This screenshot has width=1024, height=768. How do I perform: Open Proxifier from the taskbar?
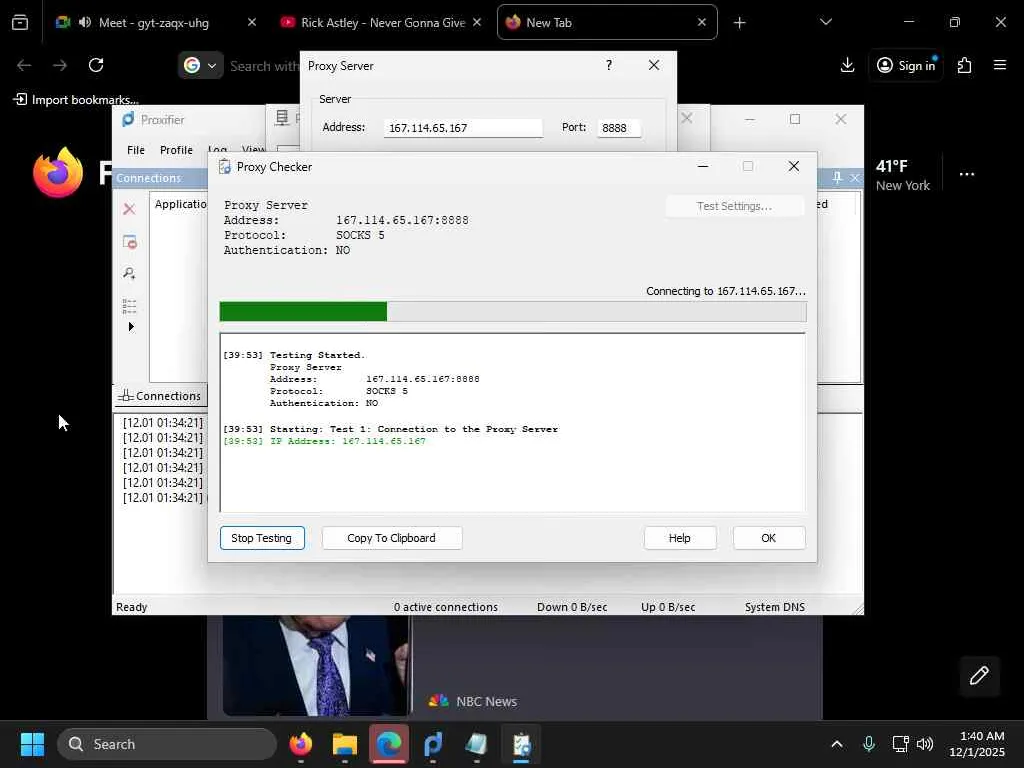[x=433, y=744]
